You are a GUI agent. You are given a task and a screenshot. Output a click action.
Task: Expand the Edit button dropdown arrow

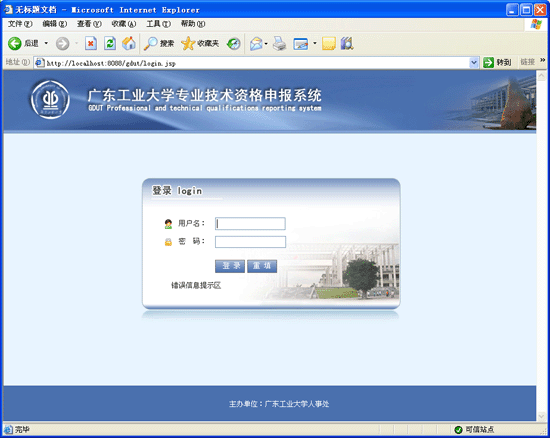pyautogui.click(x=315, y=43)
